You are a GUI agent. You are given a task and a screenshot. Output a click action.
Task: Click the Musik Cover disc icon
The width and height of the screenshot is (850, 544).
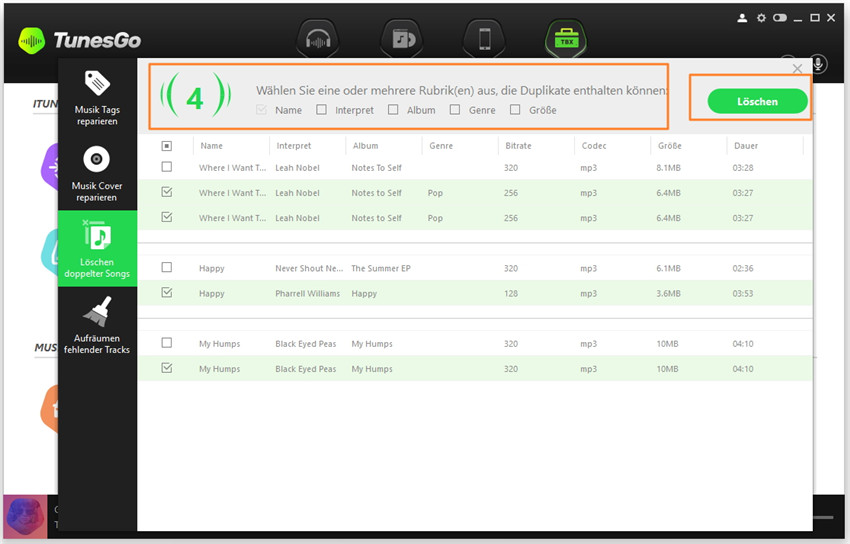(x=96, y=159)
